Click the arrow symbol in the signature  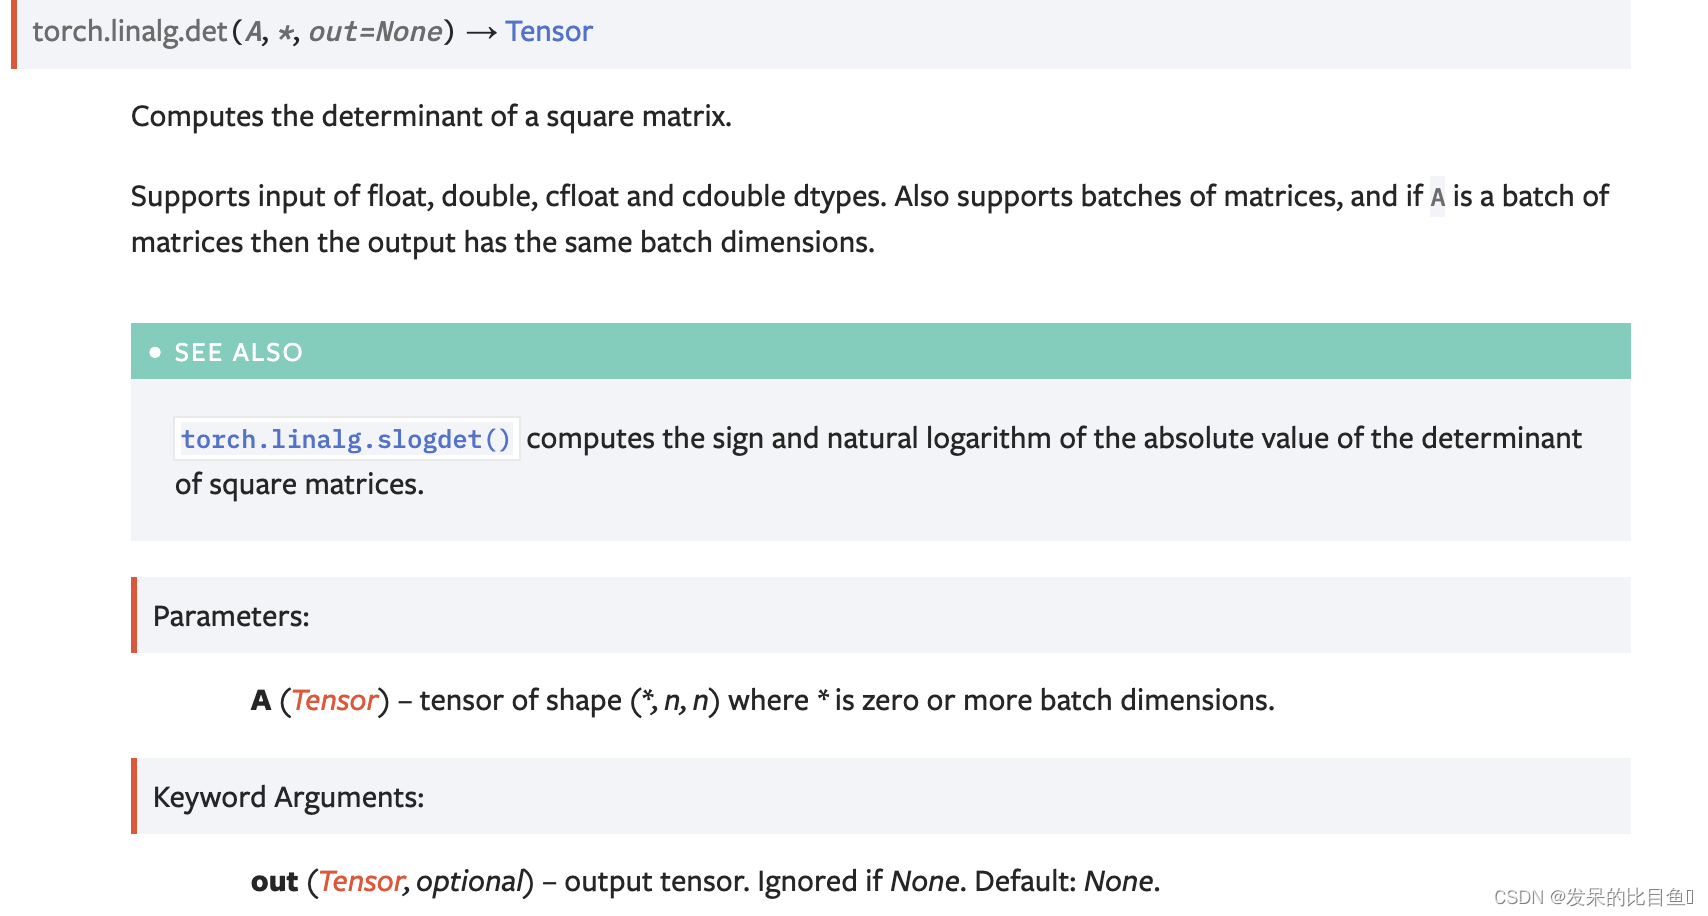tap(481, 33)
